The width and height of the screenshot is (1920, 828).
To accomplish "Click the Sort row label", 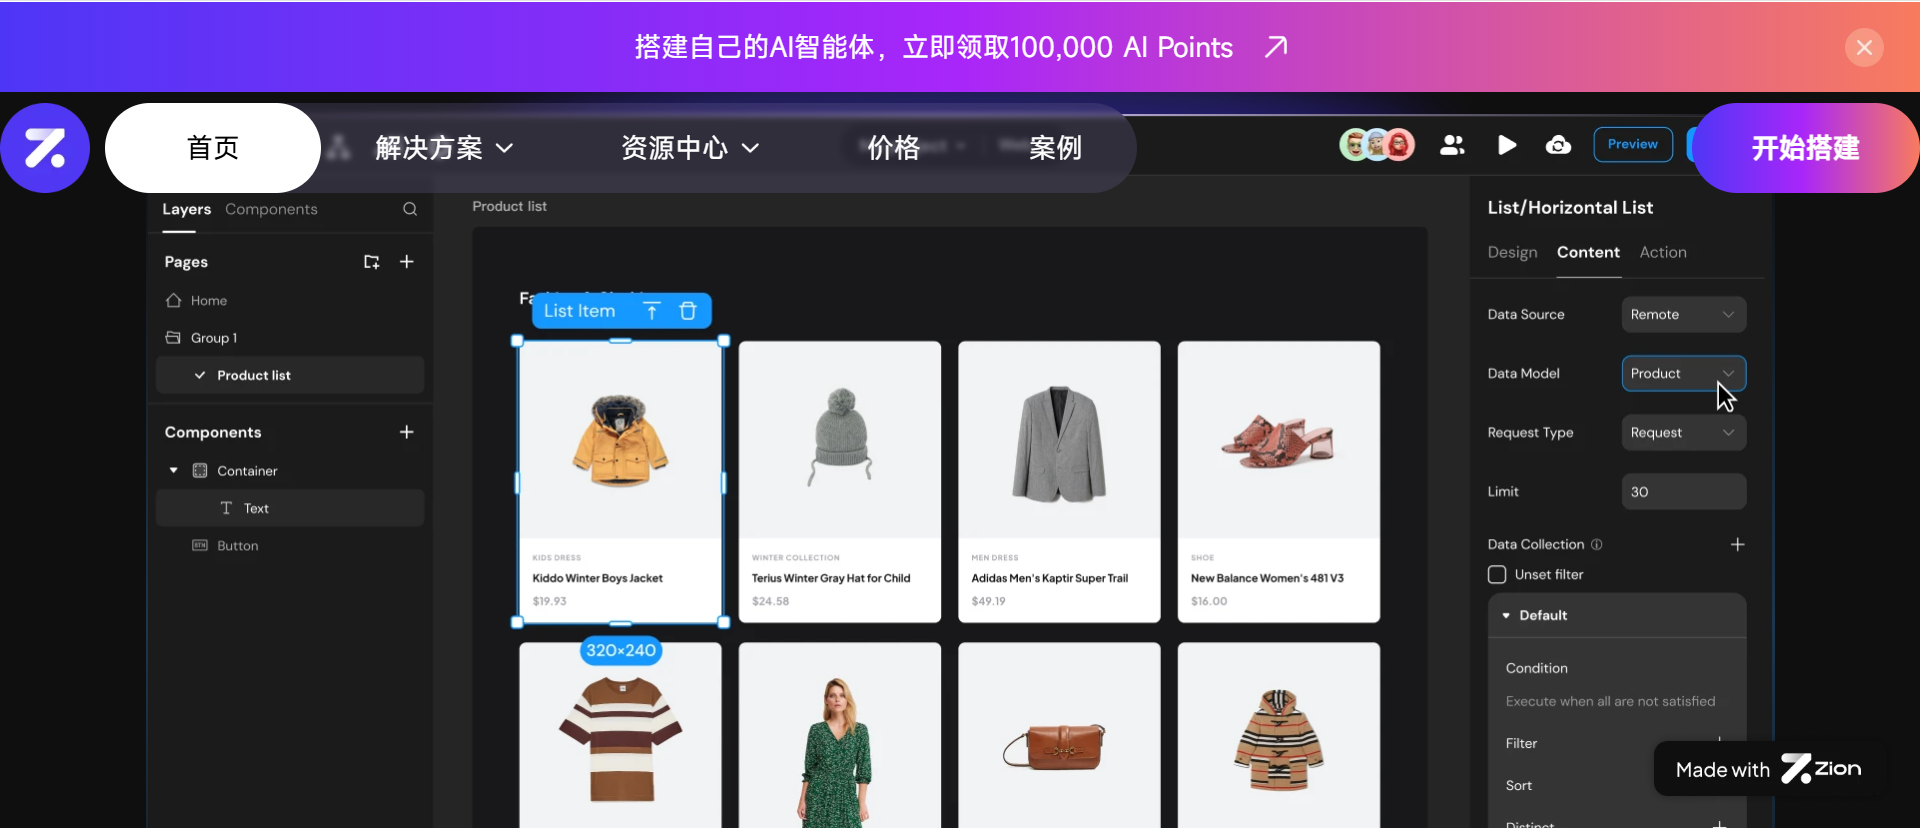I will 1518,785.
